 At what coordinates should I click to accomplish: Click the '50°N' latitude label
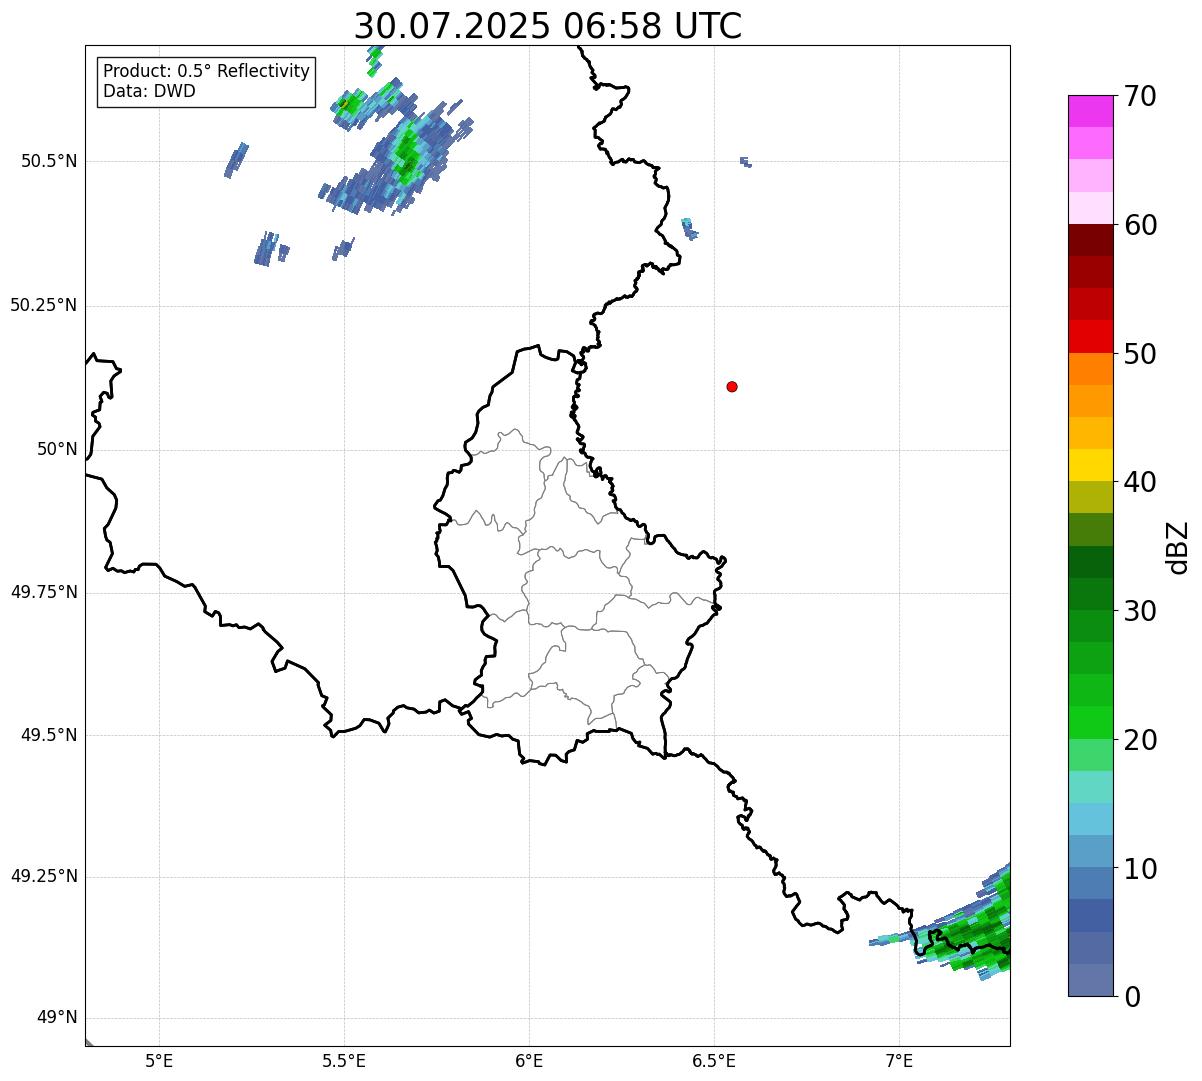point(57,449)
